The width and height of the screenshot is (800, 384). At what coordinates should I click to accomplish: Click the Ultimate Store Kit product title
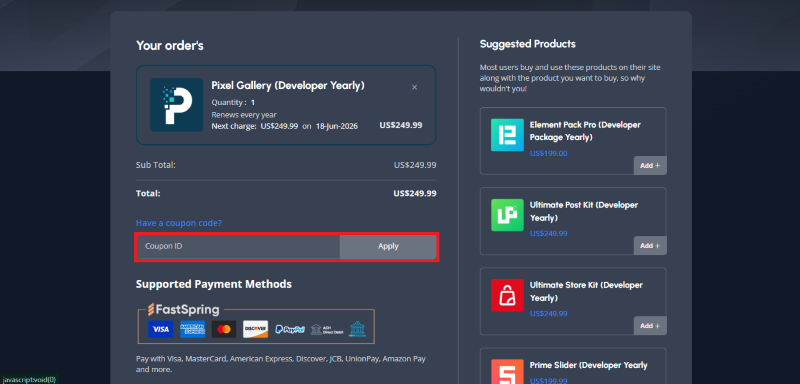[x=586, y=291]
